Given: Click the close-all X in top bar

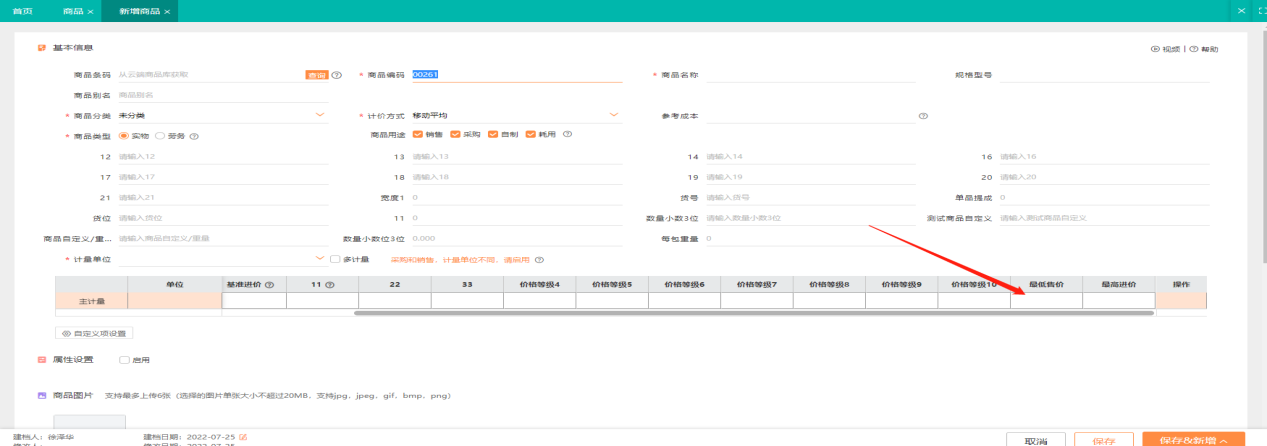Looking at the screenshot, I should click(x=1241, y=10).
